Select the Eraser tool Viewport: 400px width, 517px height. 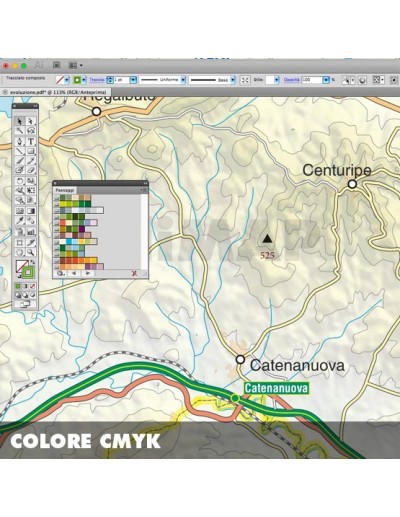coord(31,170)
